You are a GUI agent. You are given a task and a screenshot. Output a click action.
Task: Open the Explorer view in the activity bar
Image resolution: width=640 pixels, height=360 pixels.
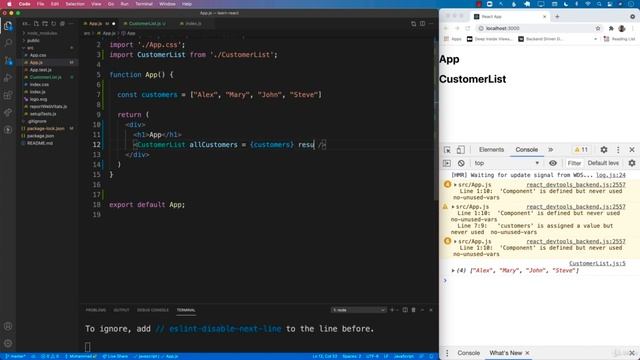[x=8, y=26]
